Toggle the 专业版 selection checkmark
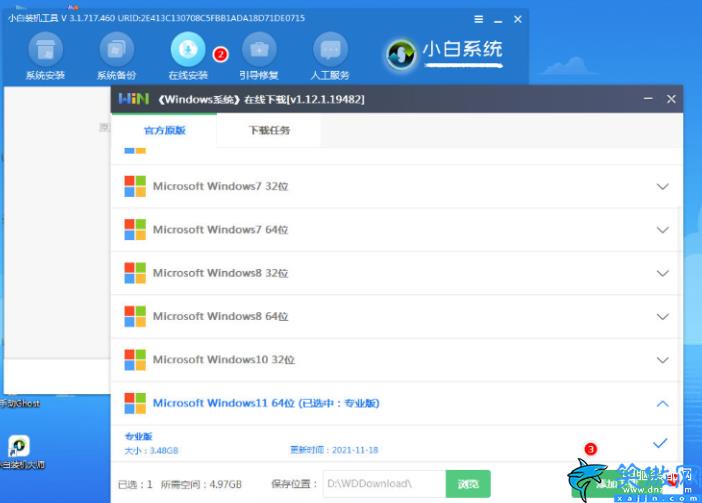 [660, 443]
